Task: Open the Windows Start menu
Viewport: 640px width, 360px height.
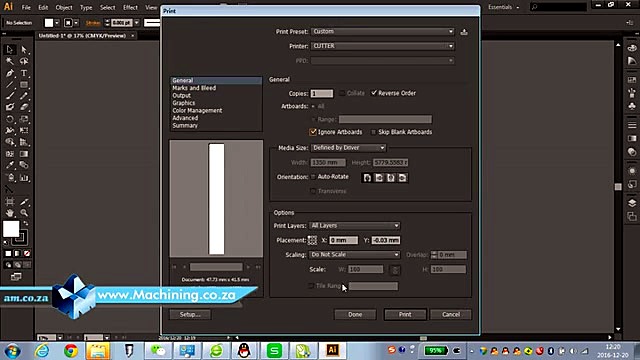Action: coord(13,351)
